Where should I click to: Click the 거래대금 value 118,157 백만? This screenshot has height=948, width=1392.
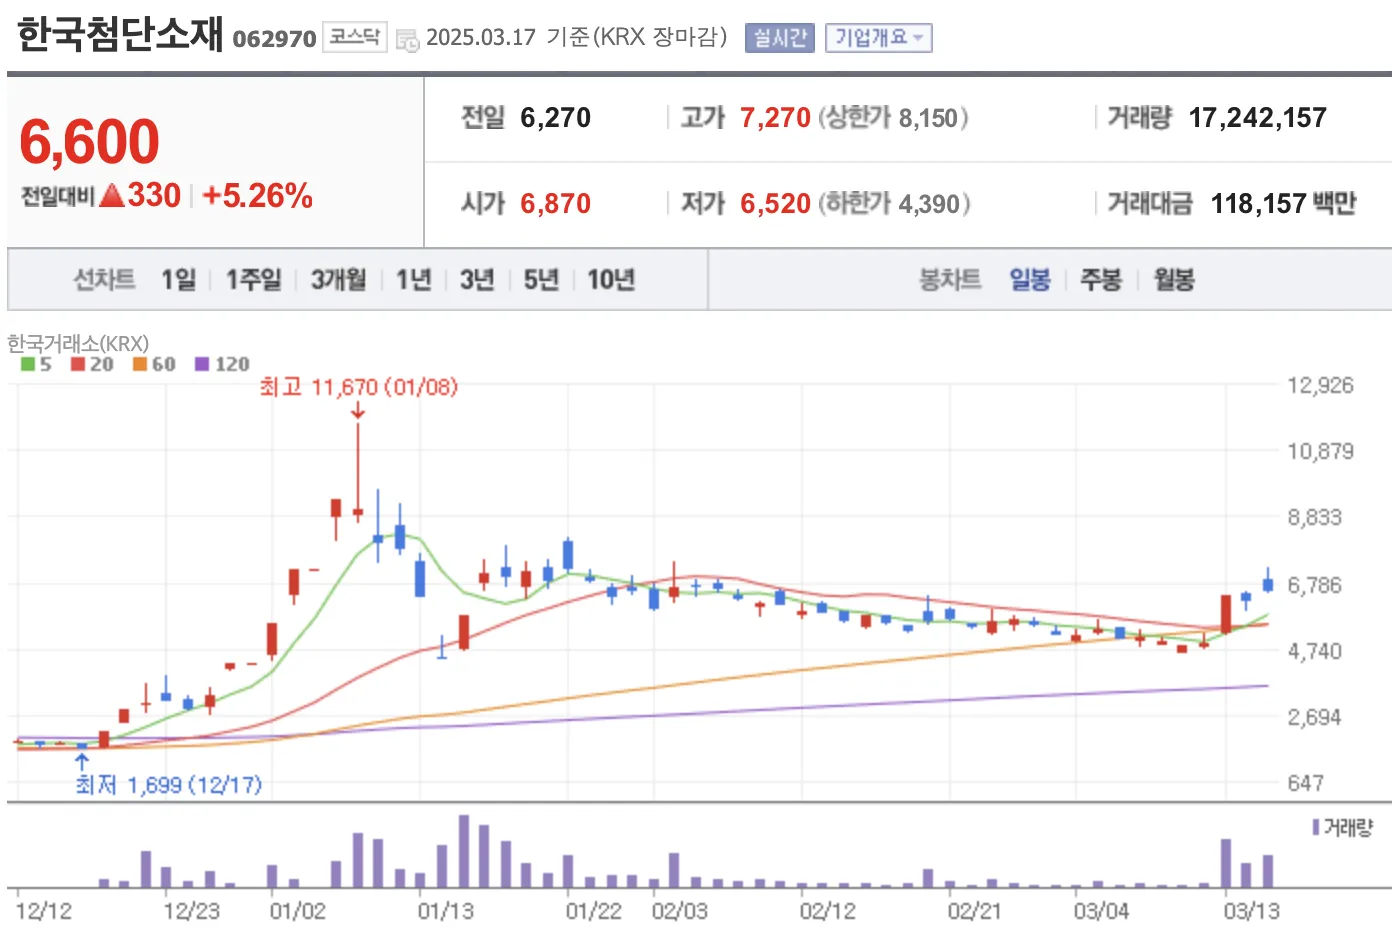click(1283, 204)
